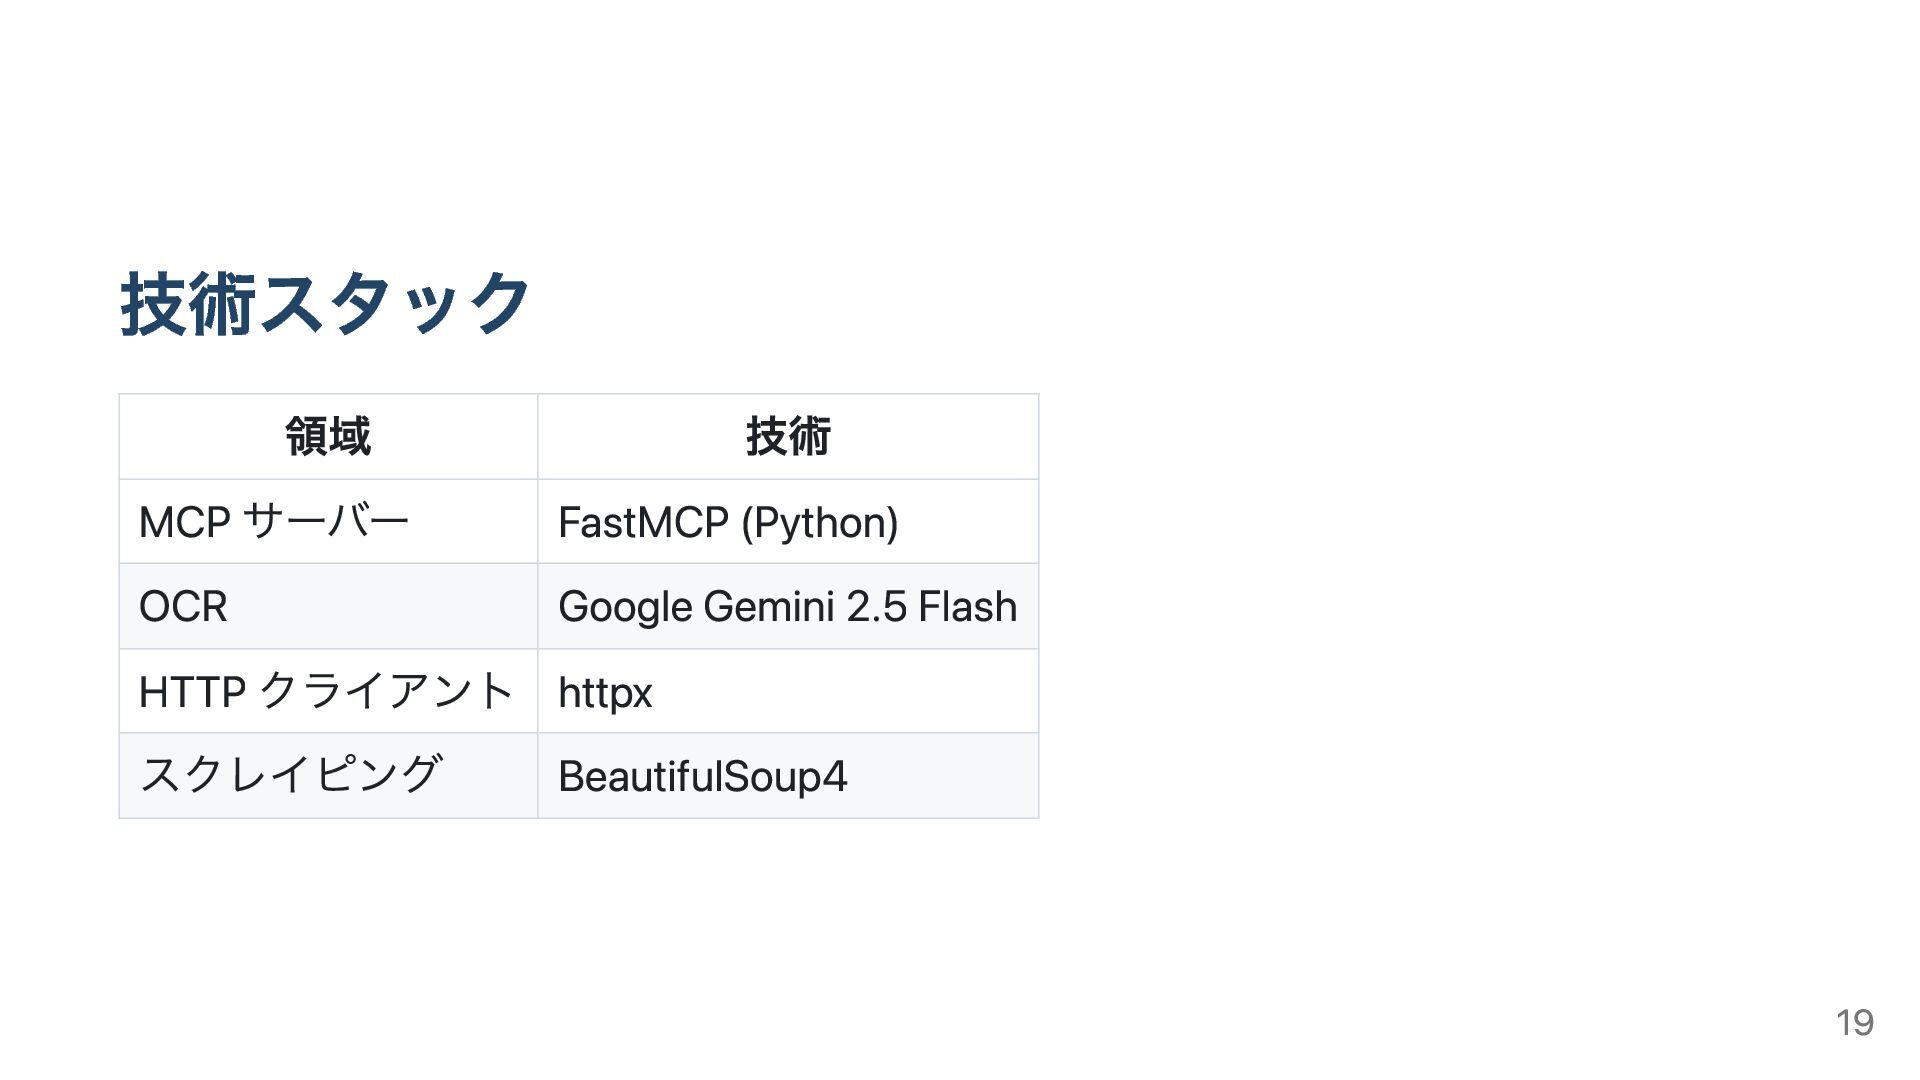
Task: Click the word HTTP in third row
Action: [x=192, y=692]
